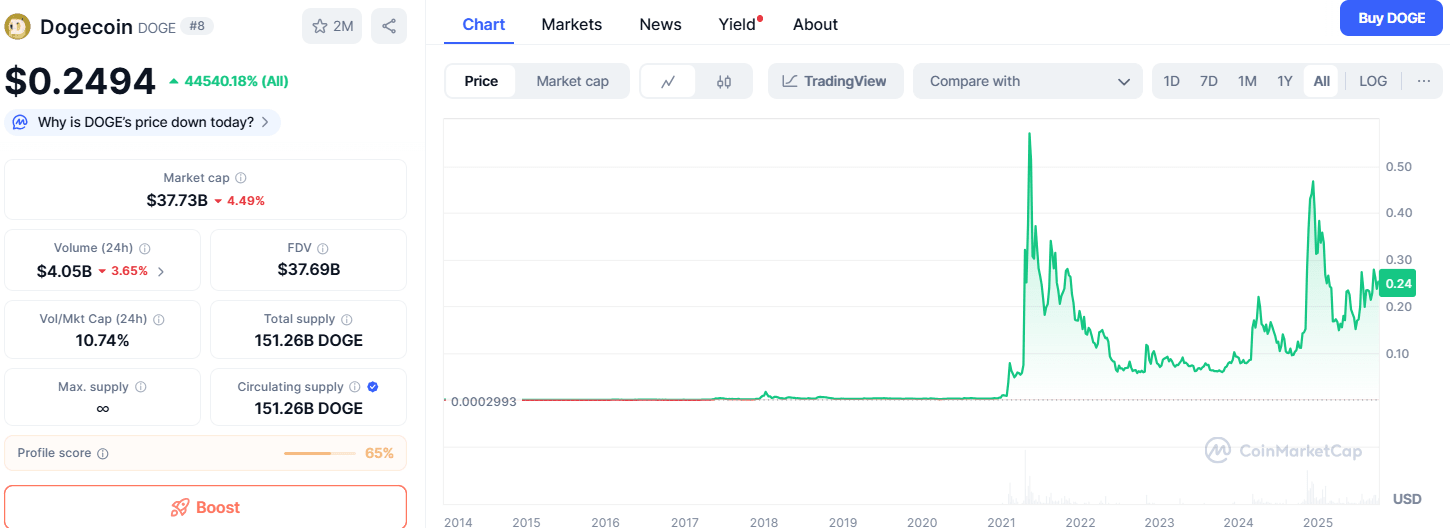Open the Compare with dropdown
Screen dimensions: 1450x528
(x=1027, y=81)
